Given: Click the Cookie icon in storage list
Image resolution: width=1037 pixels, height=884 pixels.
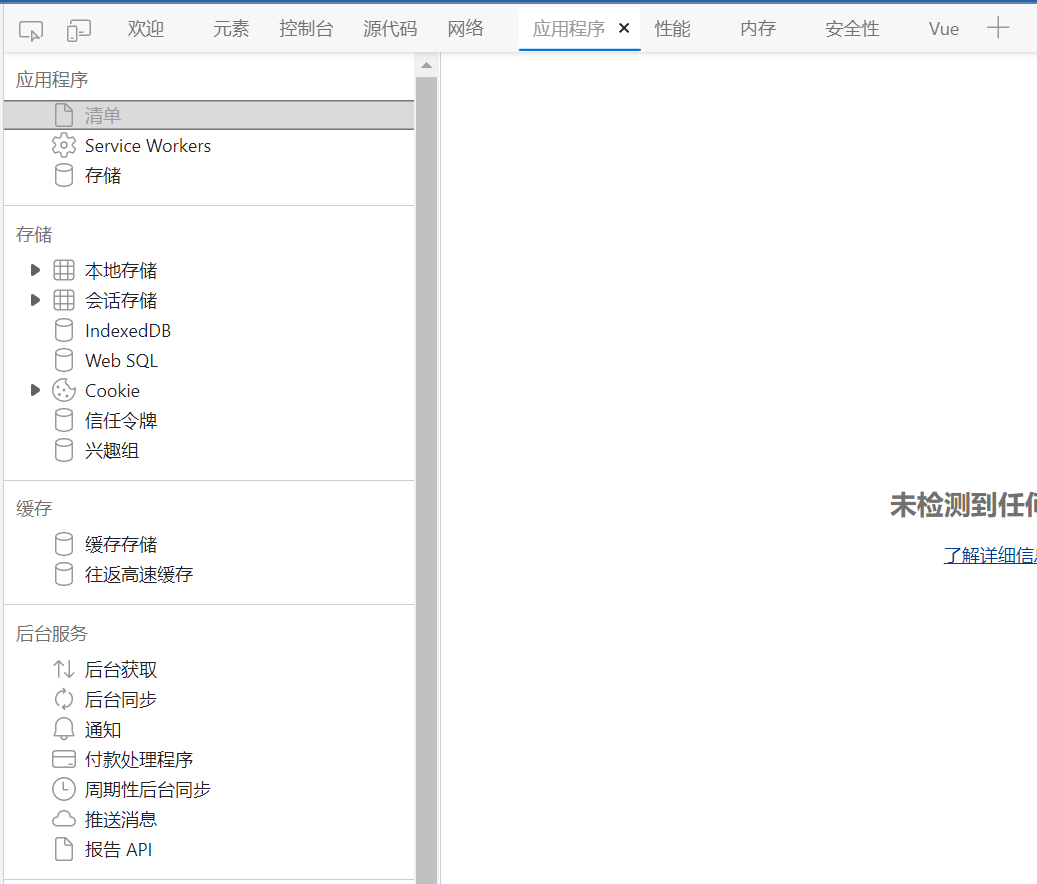Looking at the screenshot, I should click(x=64, y=391).
